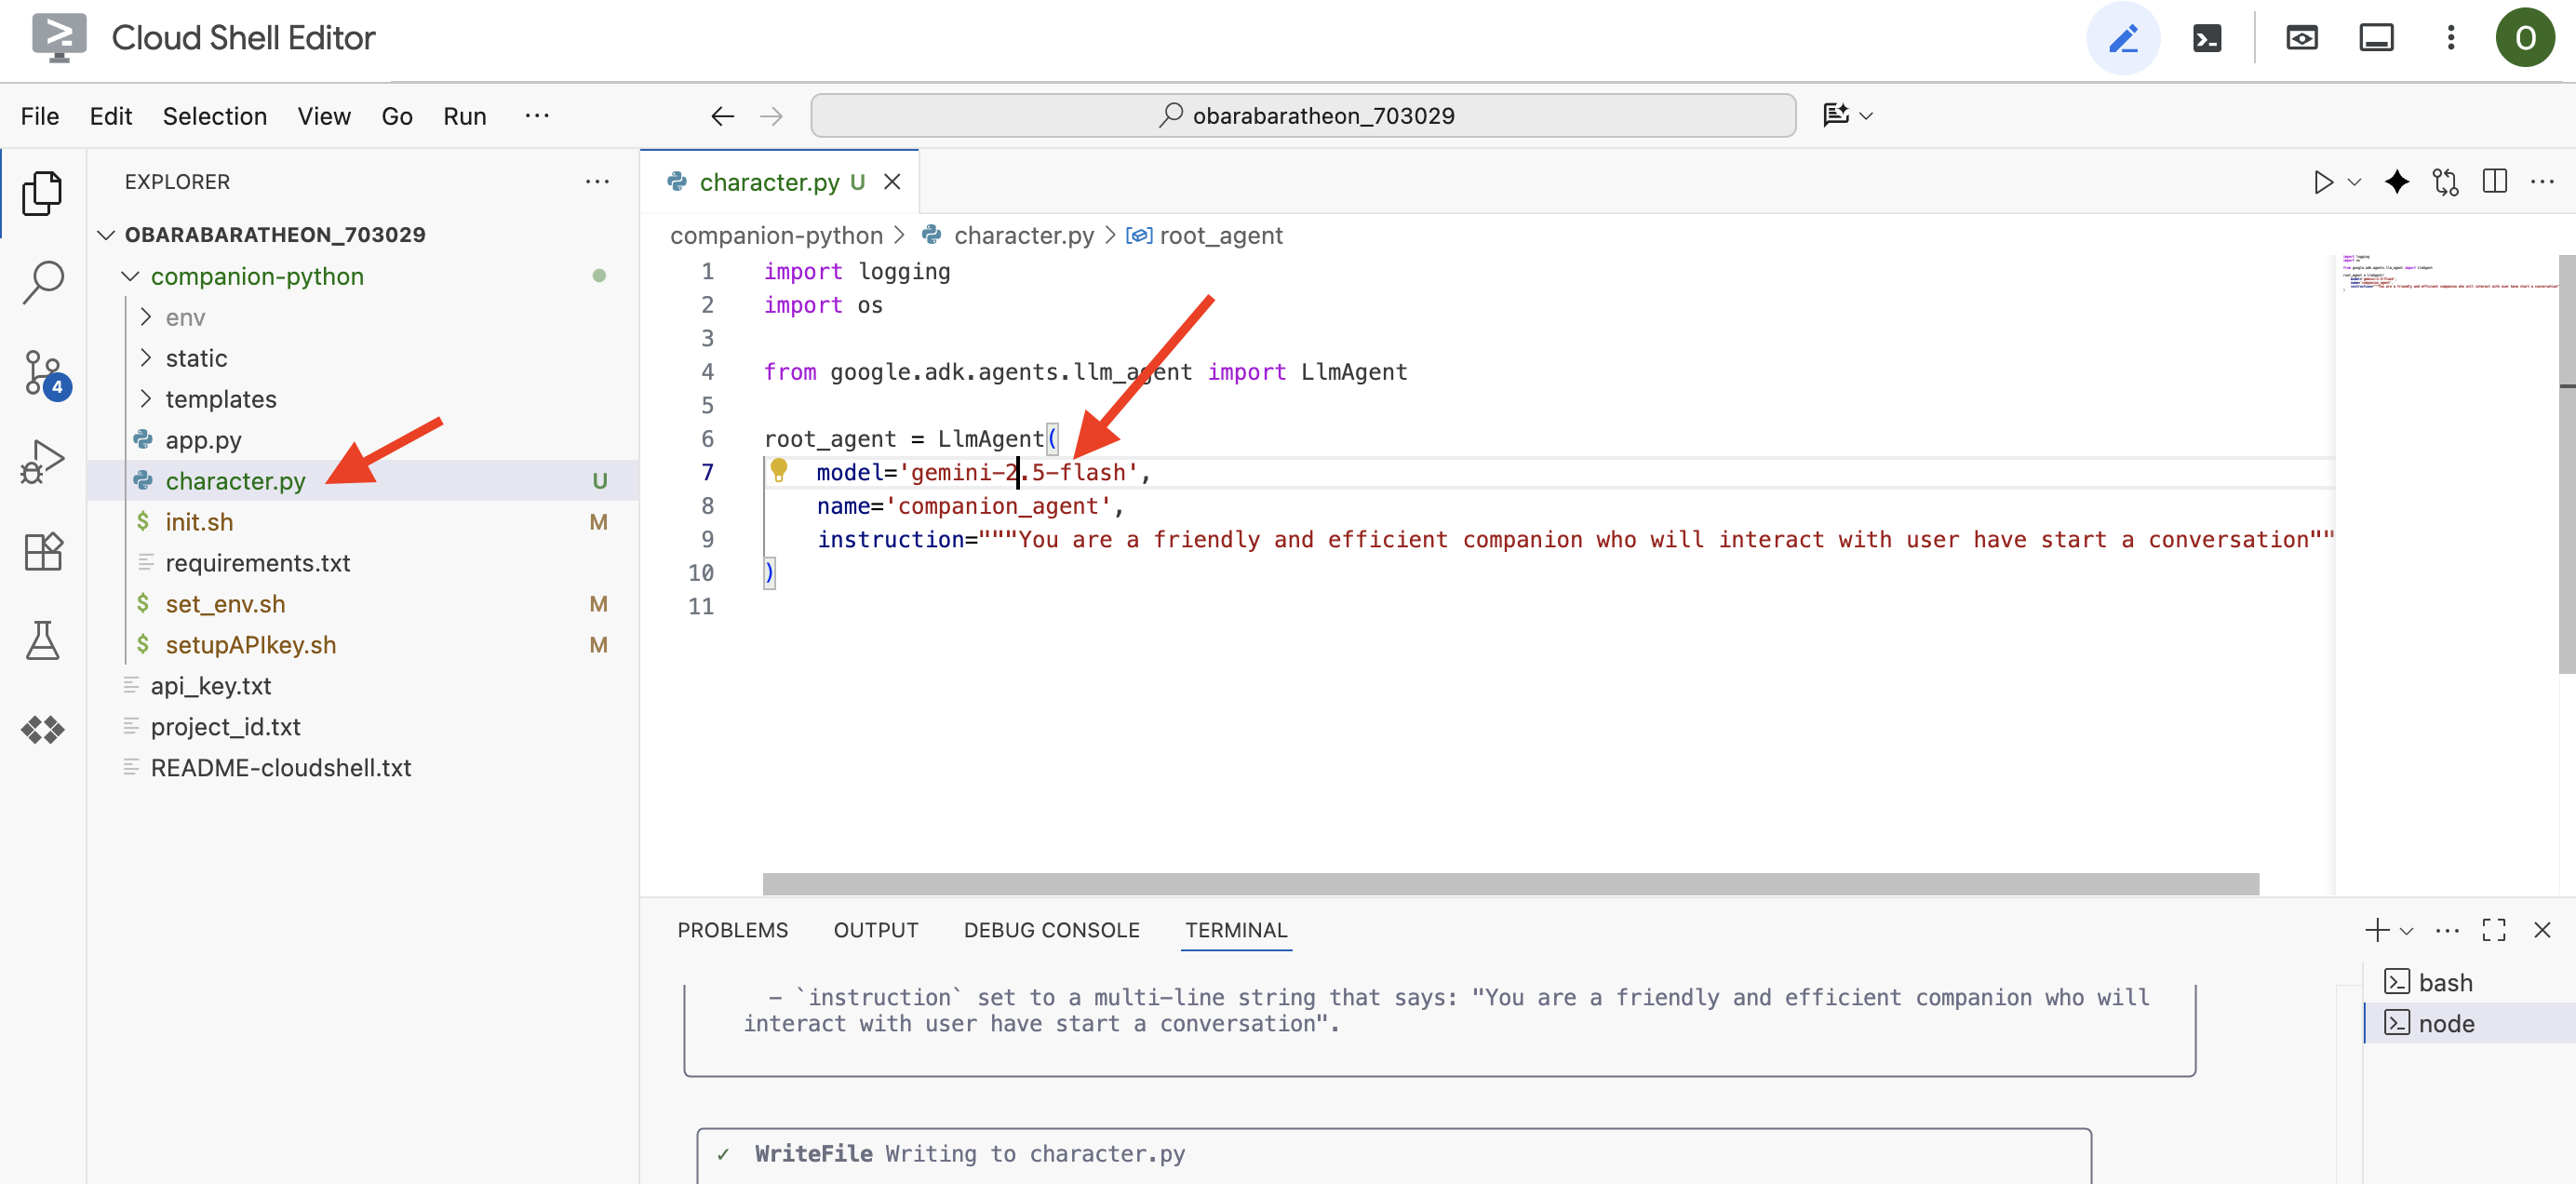
Task: Open the Search view in activity bar
Action: [43, 282]
